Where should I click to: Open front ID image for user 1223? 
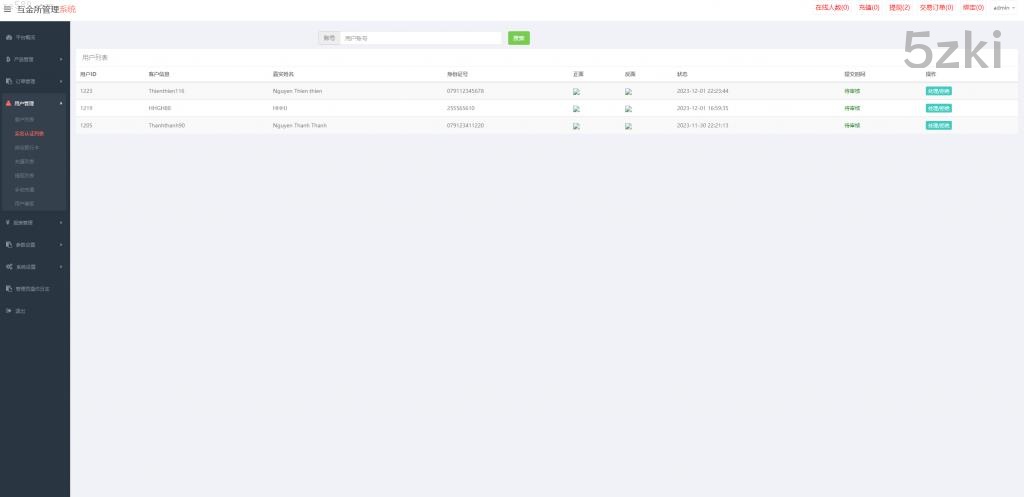(577, 91)
